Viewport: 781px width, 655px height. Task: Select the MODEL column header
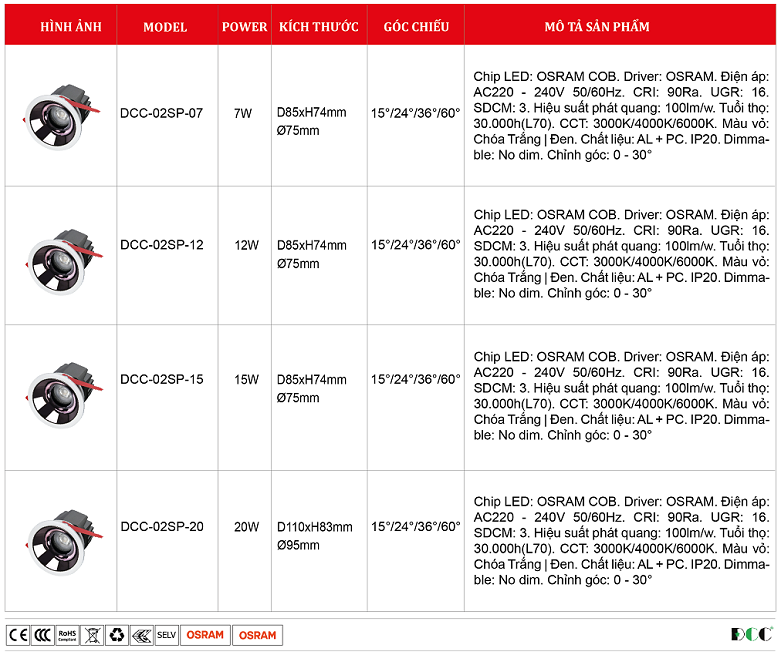165,27
